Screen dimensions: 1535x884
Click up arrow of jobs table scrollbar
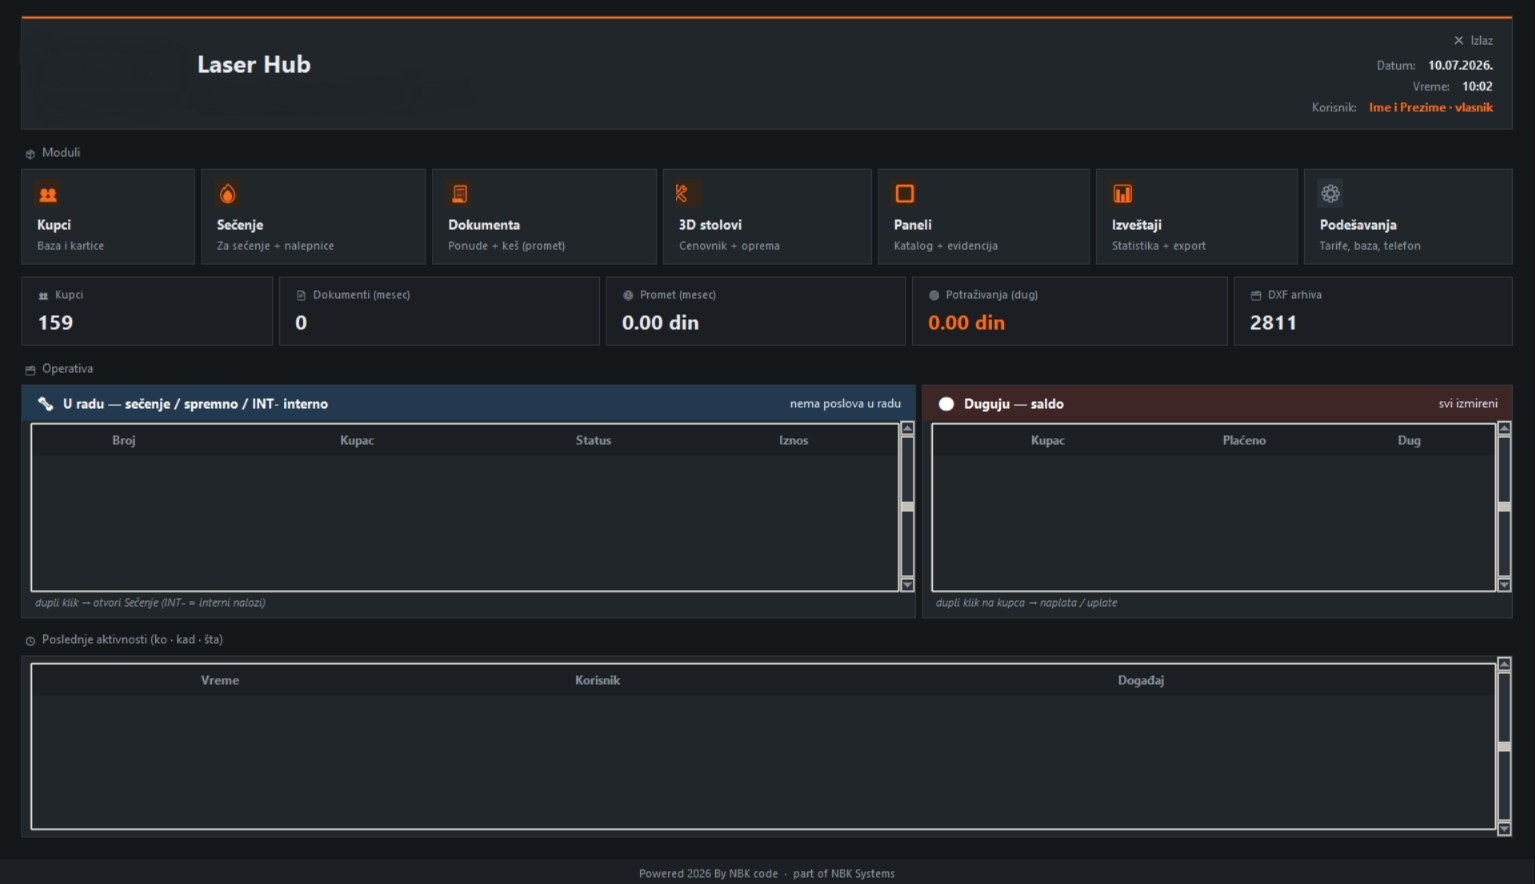click(908, 429)
